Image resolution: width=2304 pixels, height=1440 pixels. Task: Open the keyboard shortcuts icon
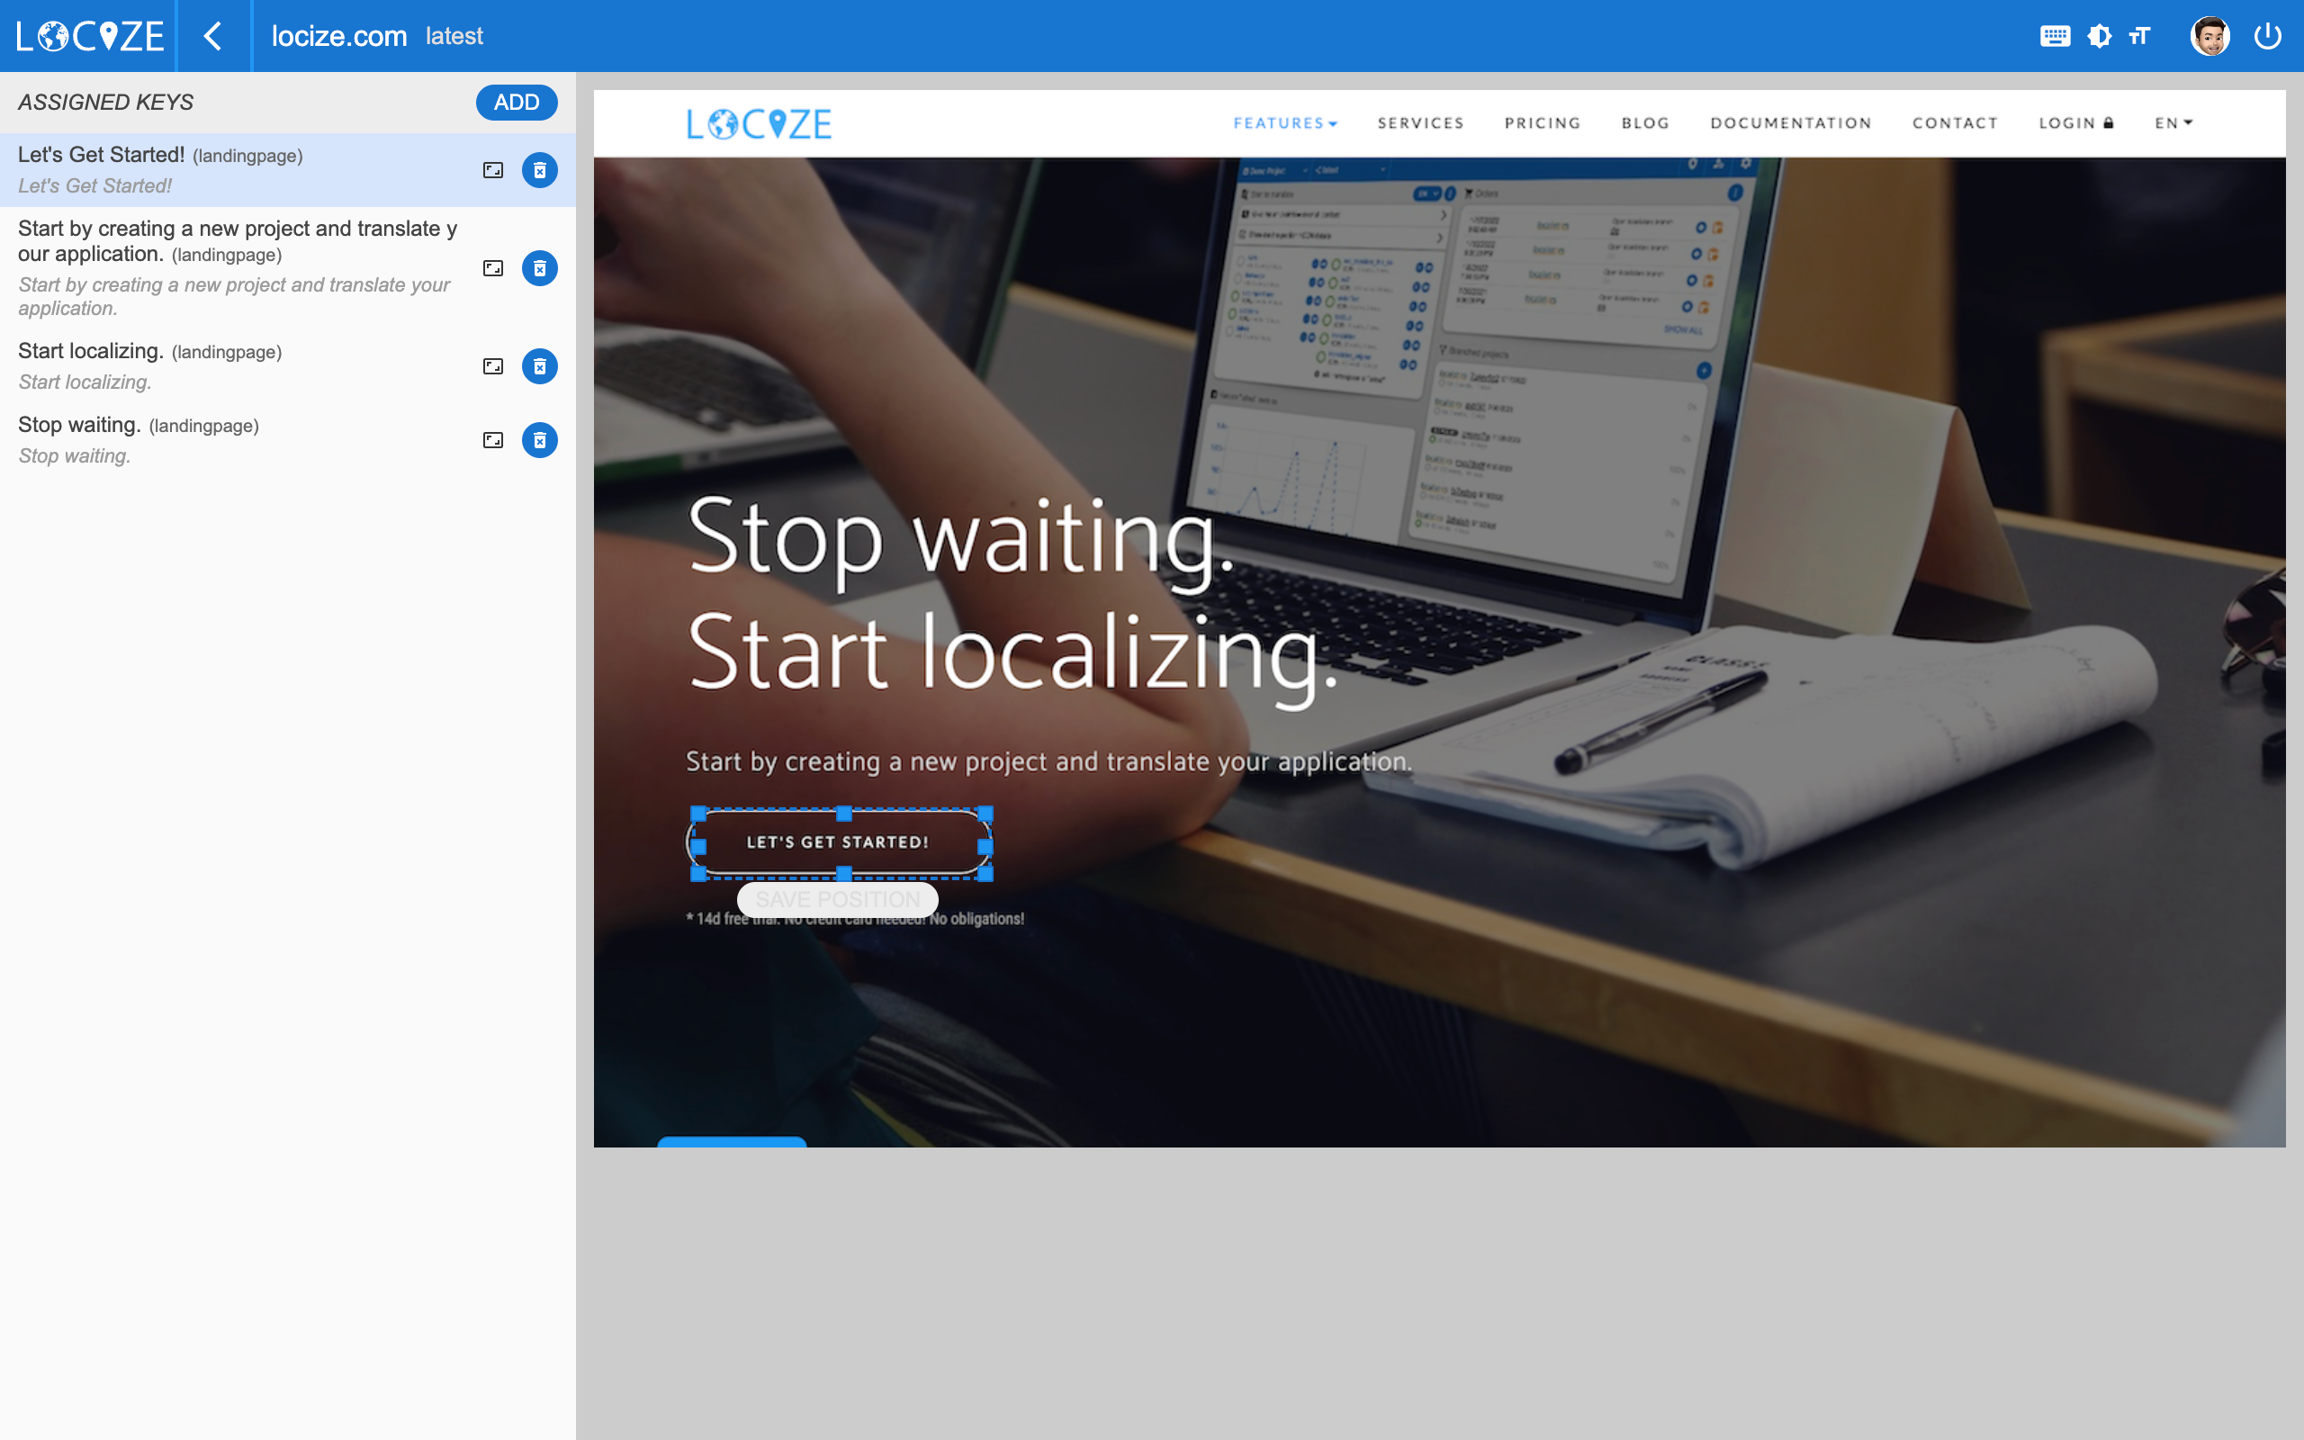click(x=2054, y=36)
